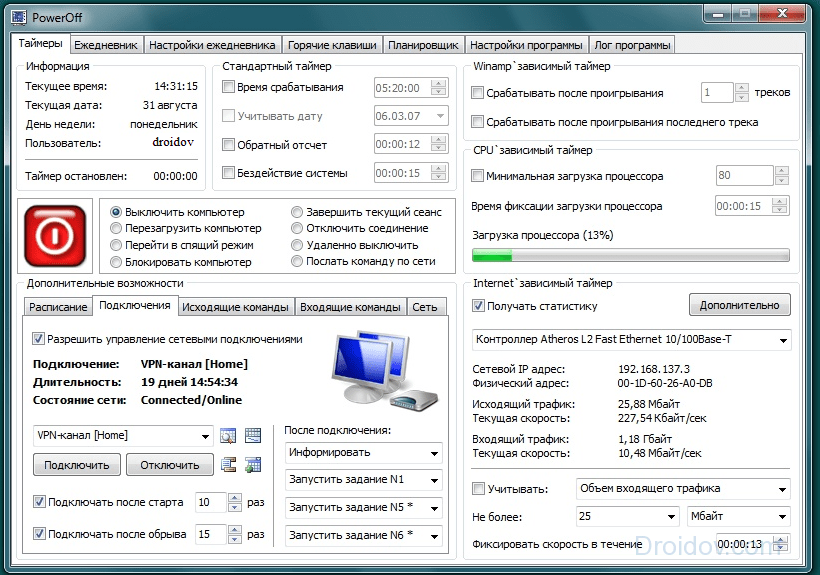Image resolution: width=820 pixels, height=575 pixels.
Task: Click the CPU load progress bar
Action: [x=630, y=255]
